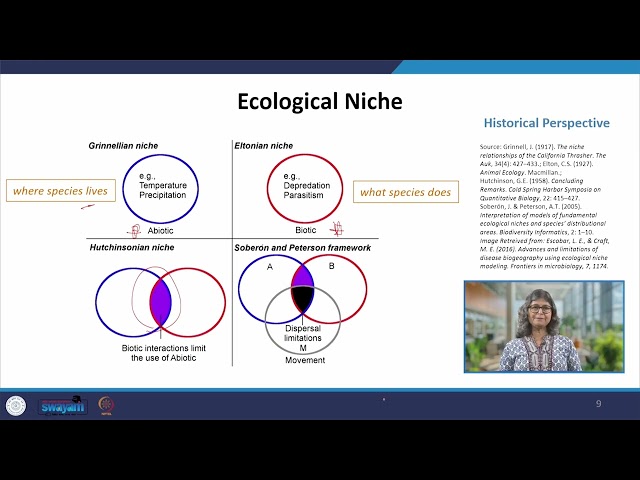Click the purple overlap in Hutchinsonian diagram
640x480 pixels.
pos(160,302)
